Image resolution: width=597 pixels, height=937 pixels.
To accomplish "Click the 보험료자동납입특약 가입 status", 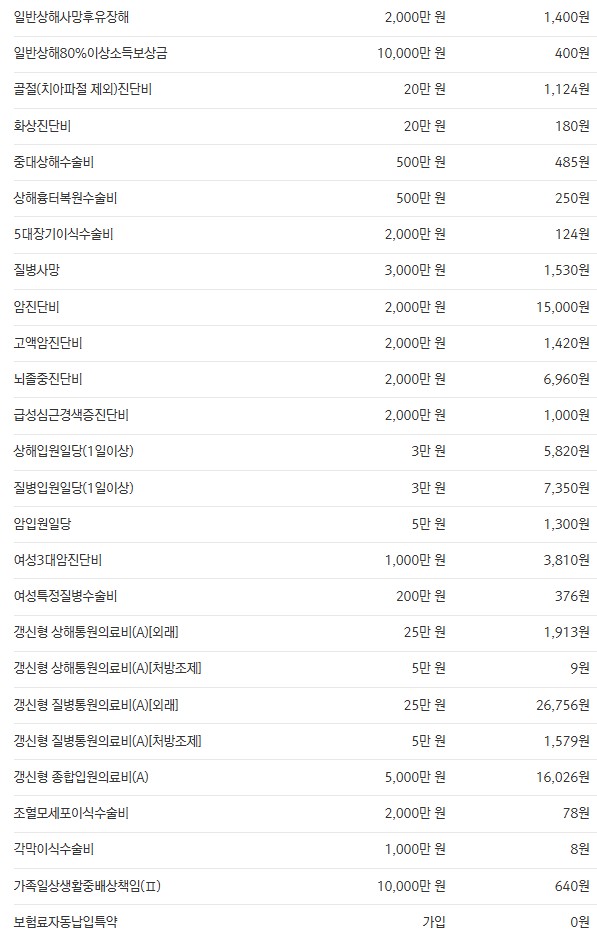I will pos(434,922).
